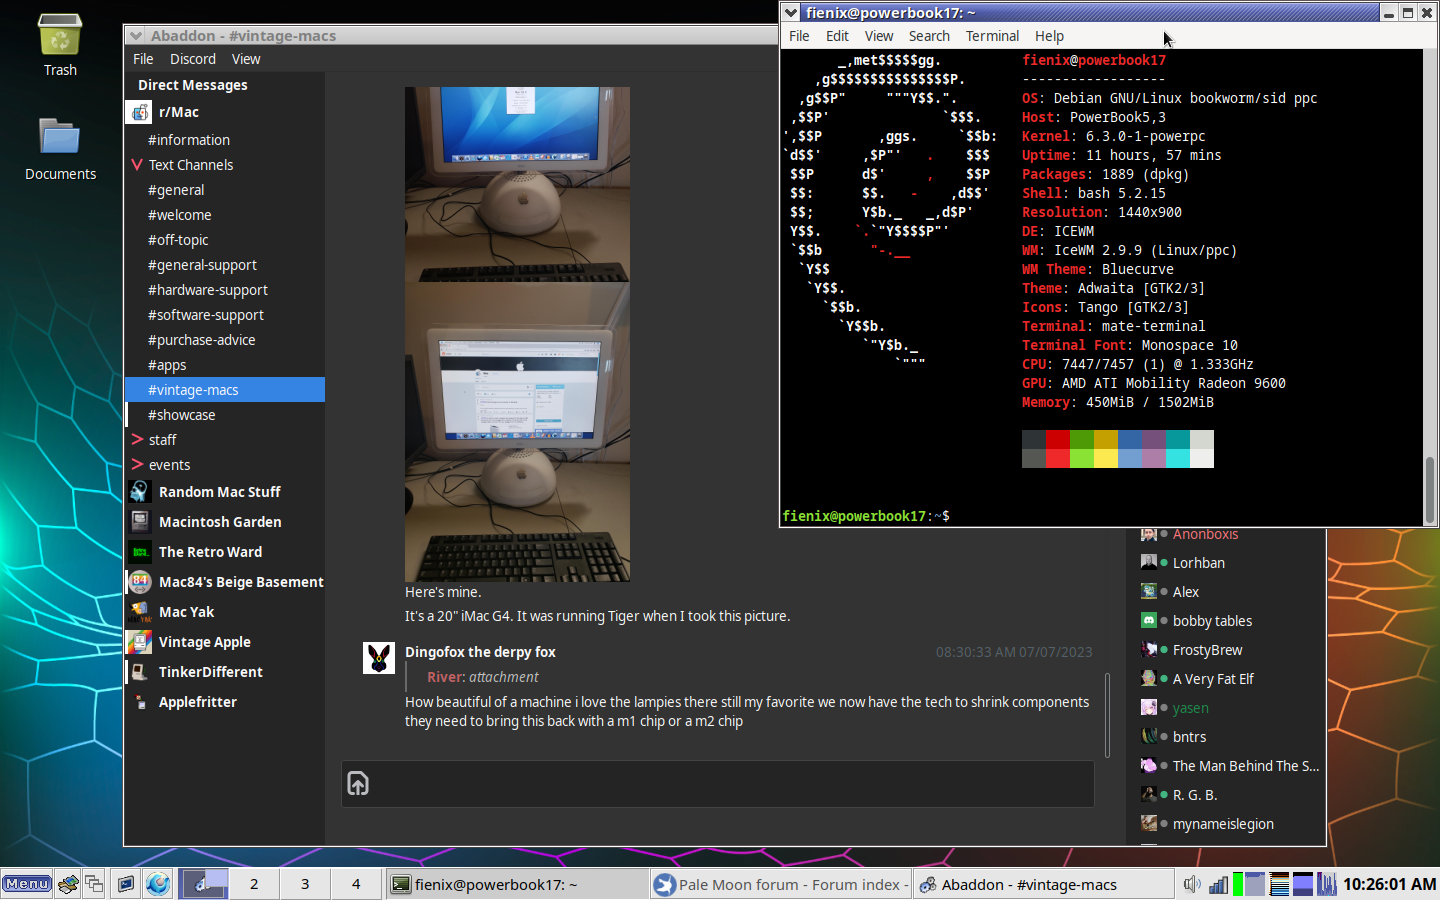Click the taskbar Menu button
The height and width of the screenshot is (900, 1440).
point(27,884)
